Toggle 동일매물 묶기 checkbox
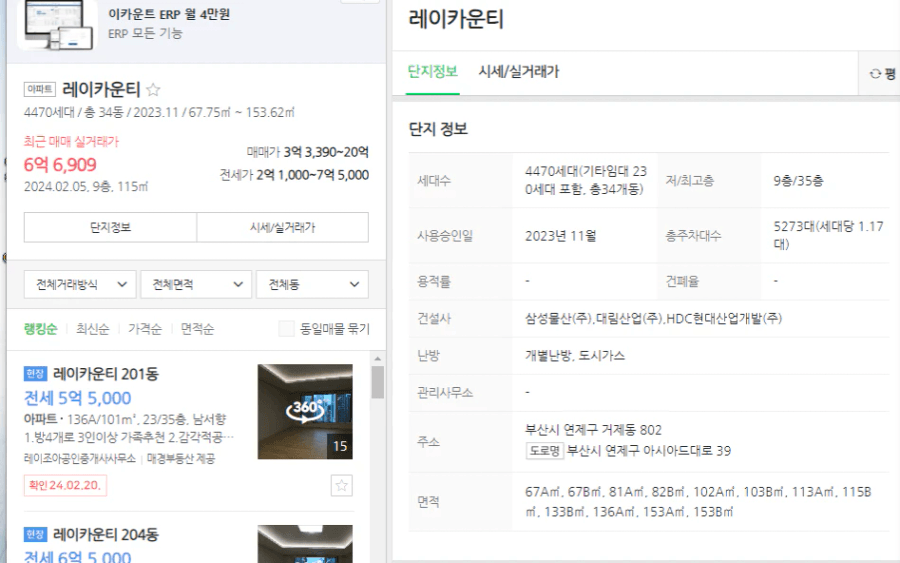Screen dimensions: 900x563 (286, 329)
